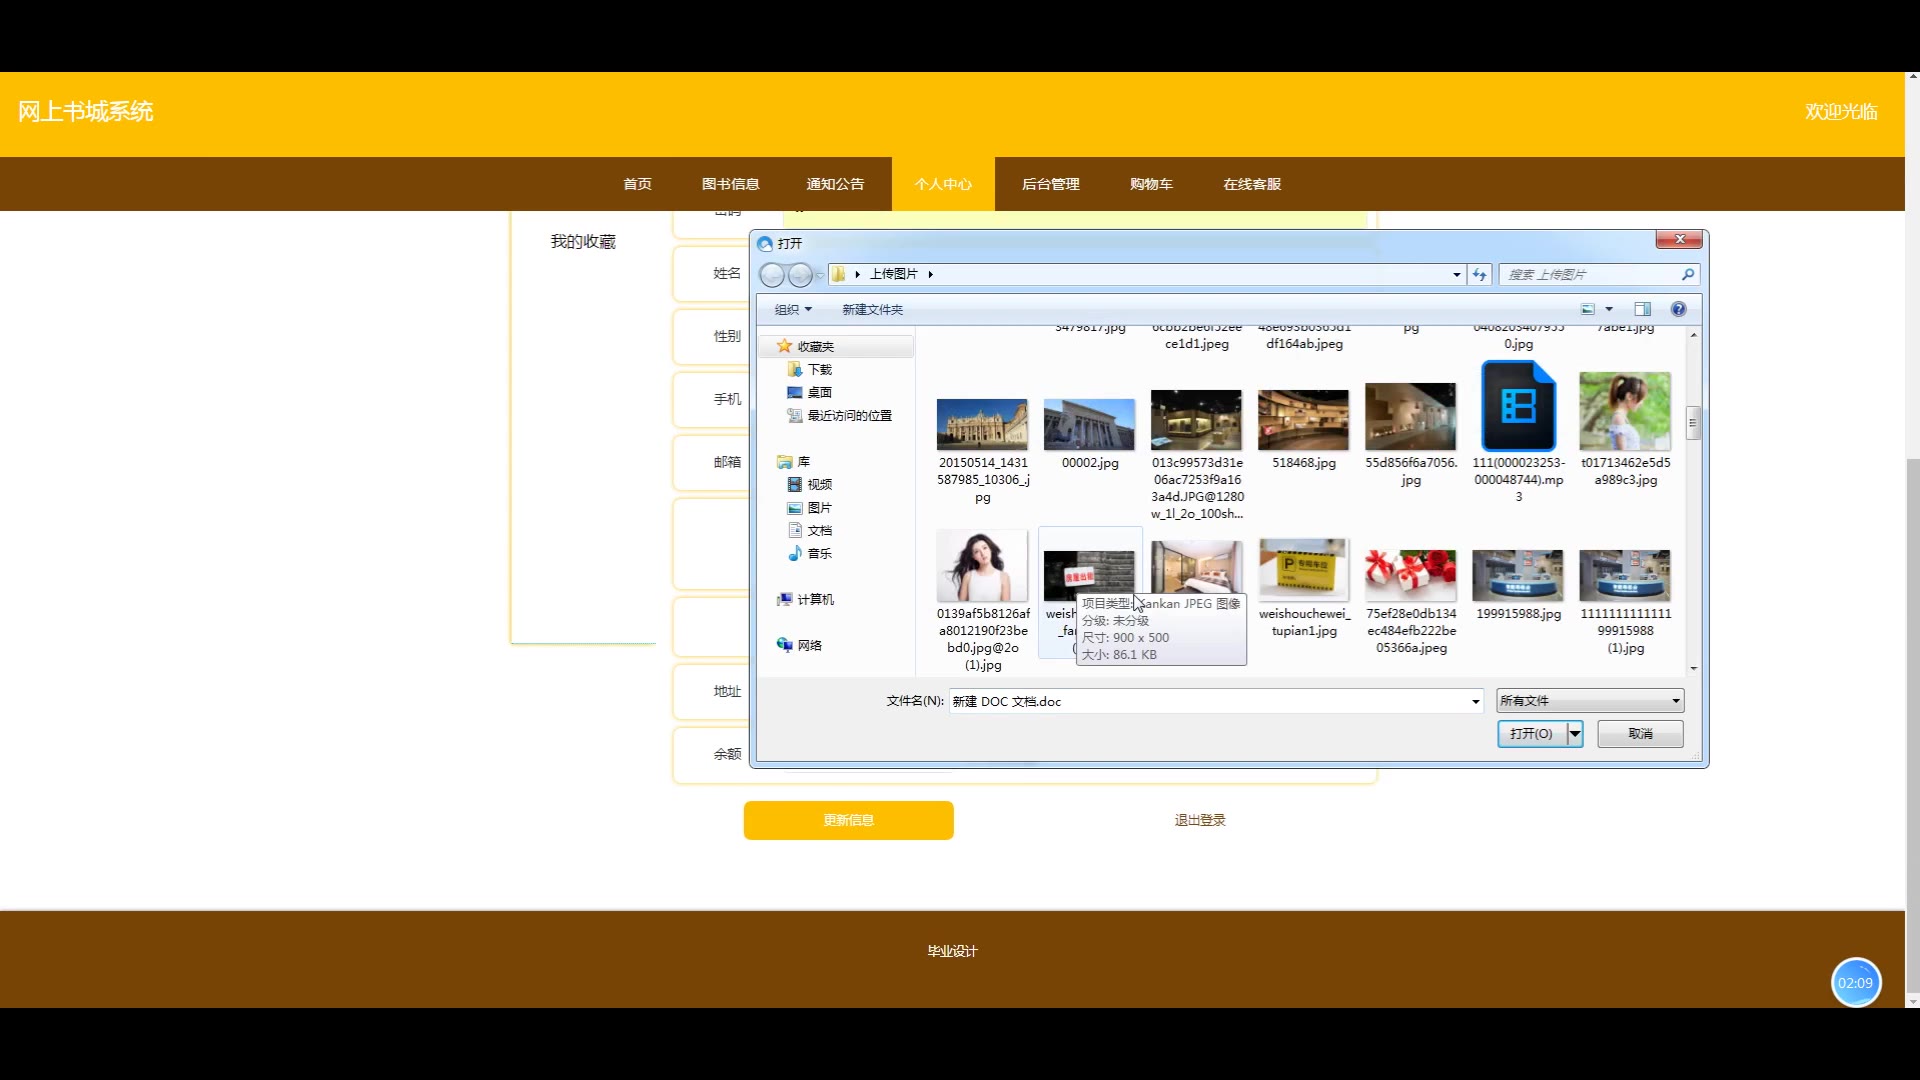The width and height of the screenshot is (1920, 1080).
Task: Select the 111 mp3 video file icon
Action: pyautogui.click(x=1518, y=408)
